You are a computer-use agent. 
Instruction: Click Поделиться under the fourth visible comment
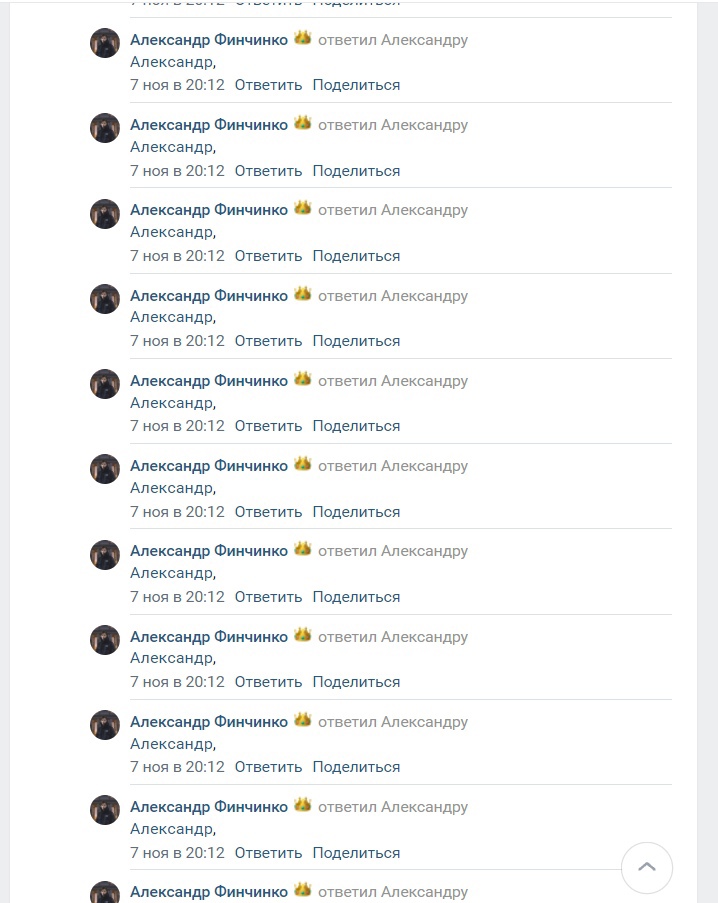click(x=356, y=342)
